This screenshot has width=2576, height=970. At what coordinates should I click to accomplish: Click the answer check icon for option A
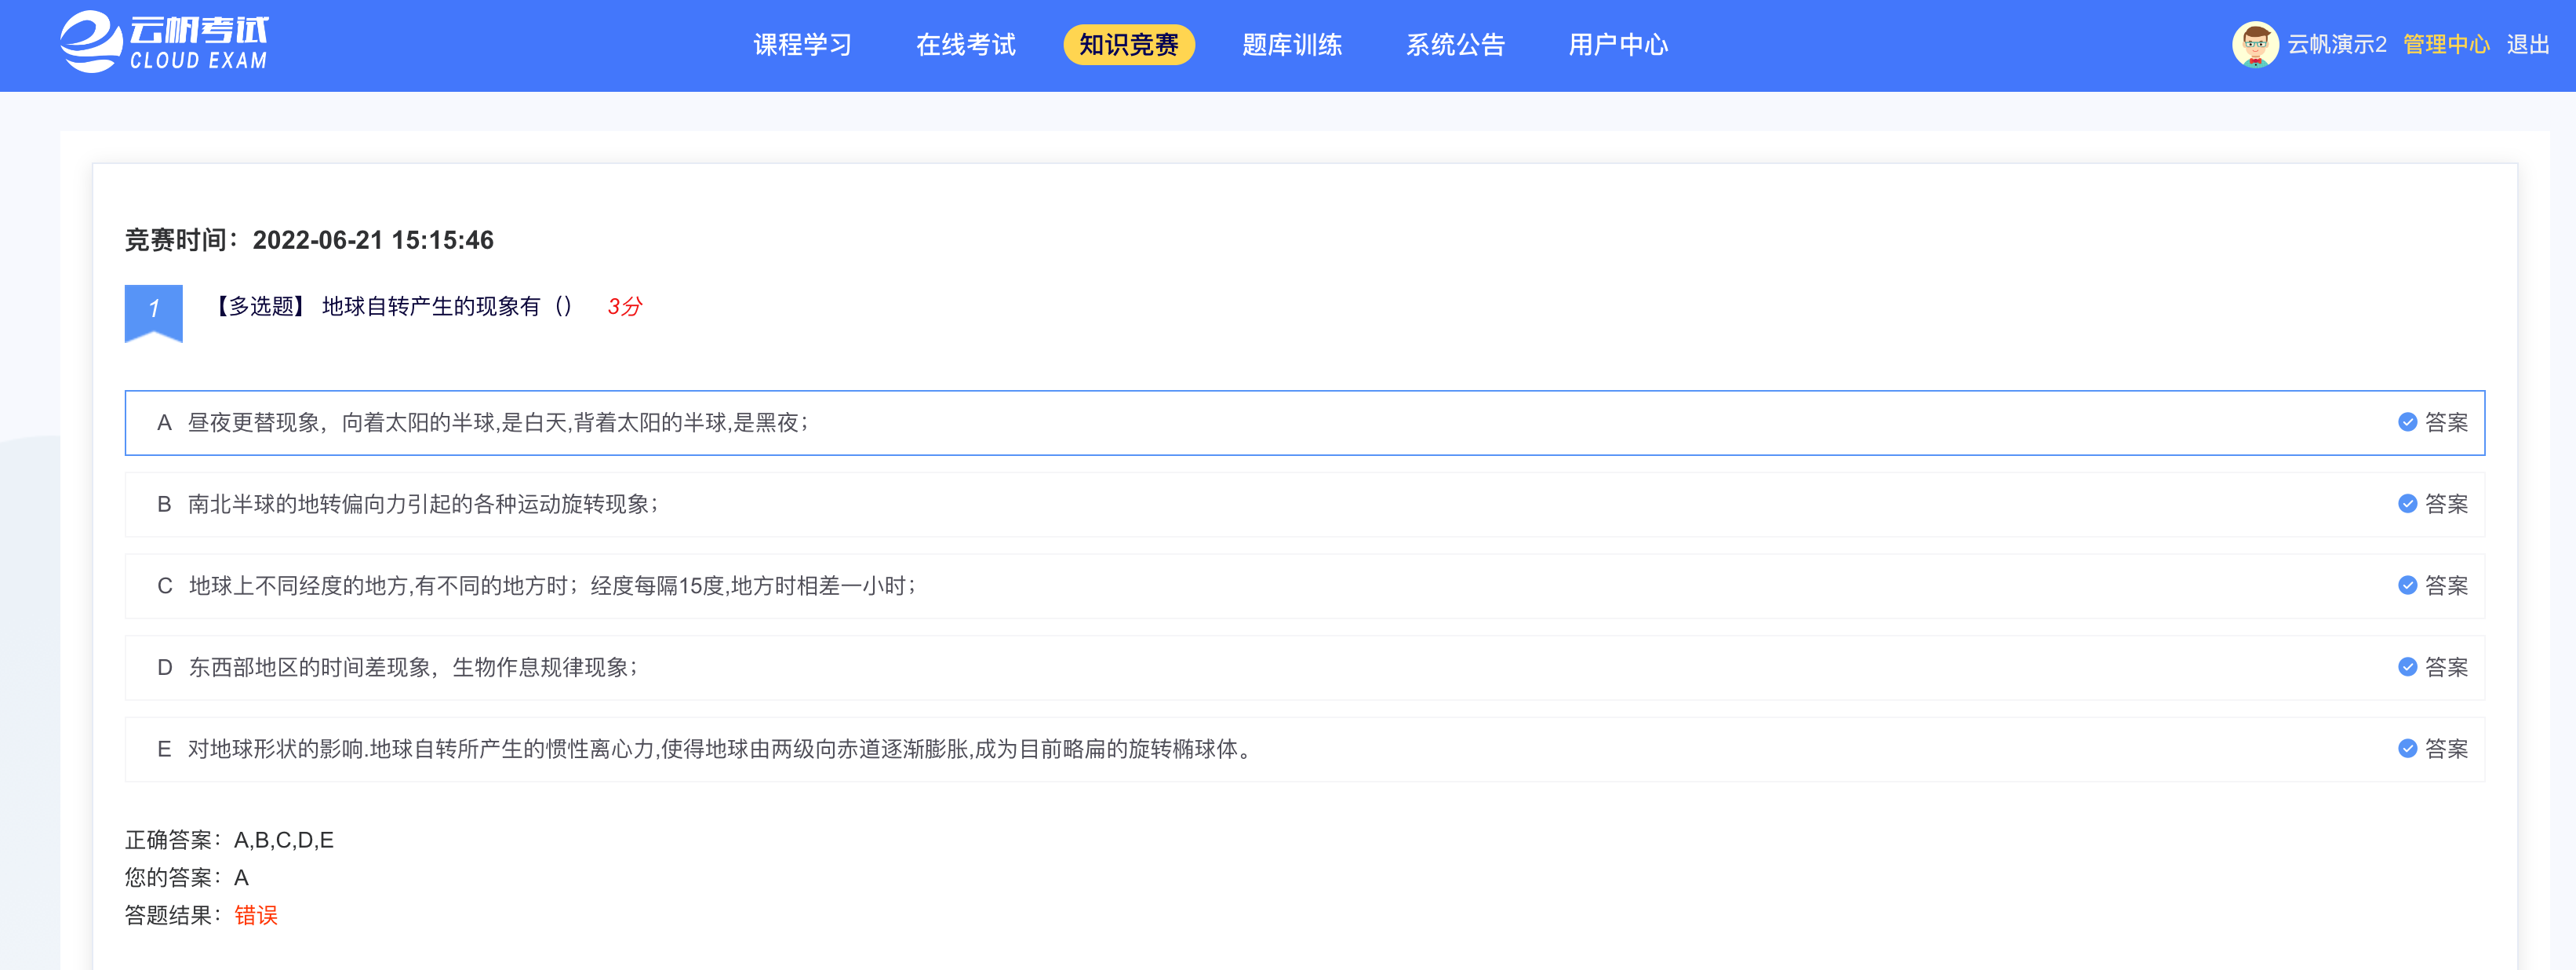[2407, 423]
